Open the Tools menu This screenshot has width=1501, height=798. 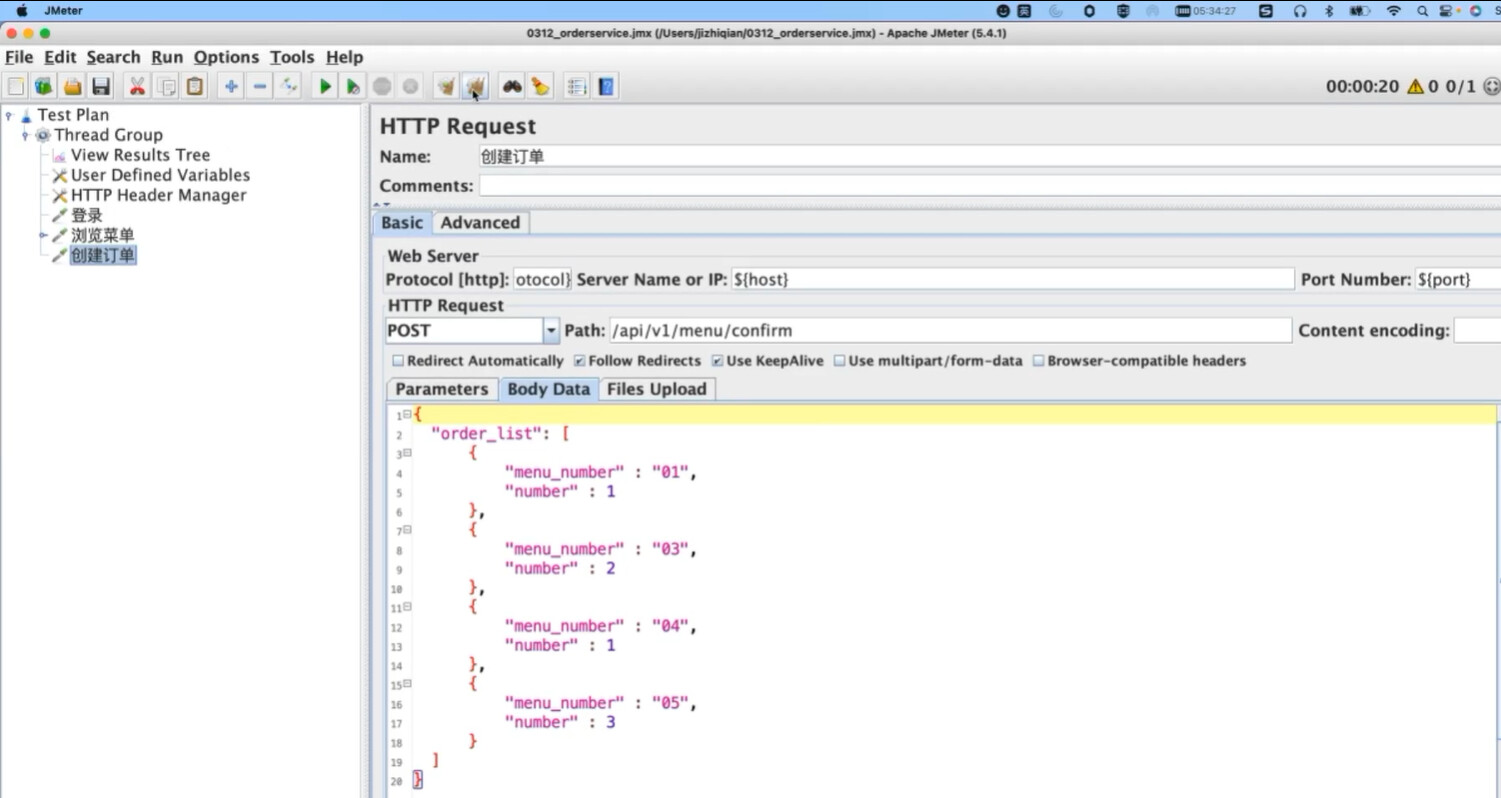pyautogui.click(x=292, y=58)
